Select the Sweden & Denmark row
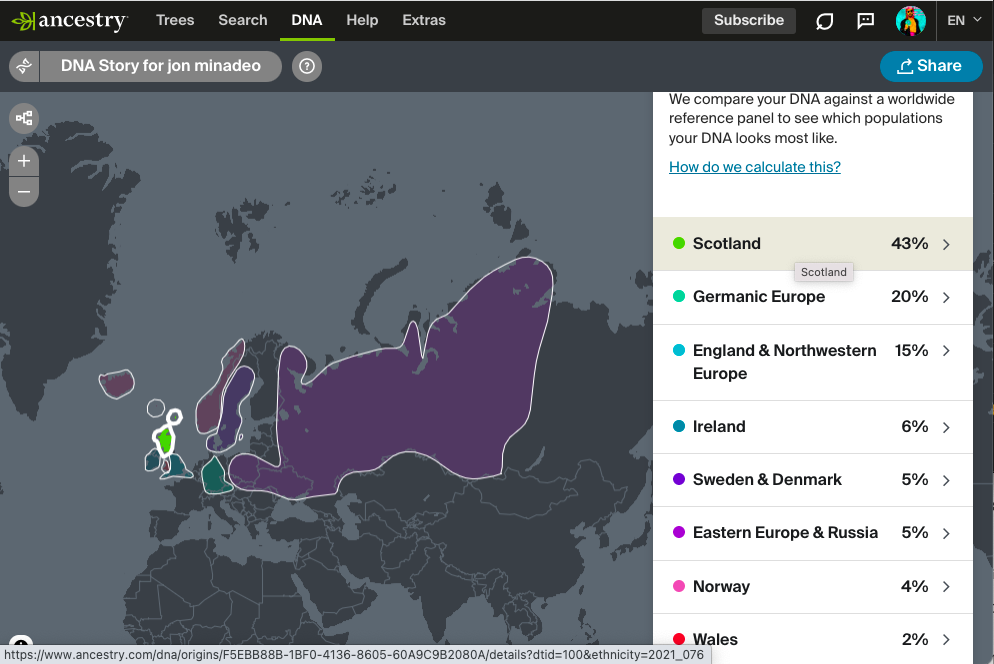Viewport: 994px width, 664px height. click(813, 480)
